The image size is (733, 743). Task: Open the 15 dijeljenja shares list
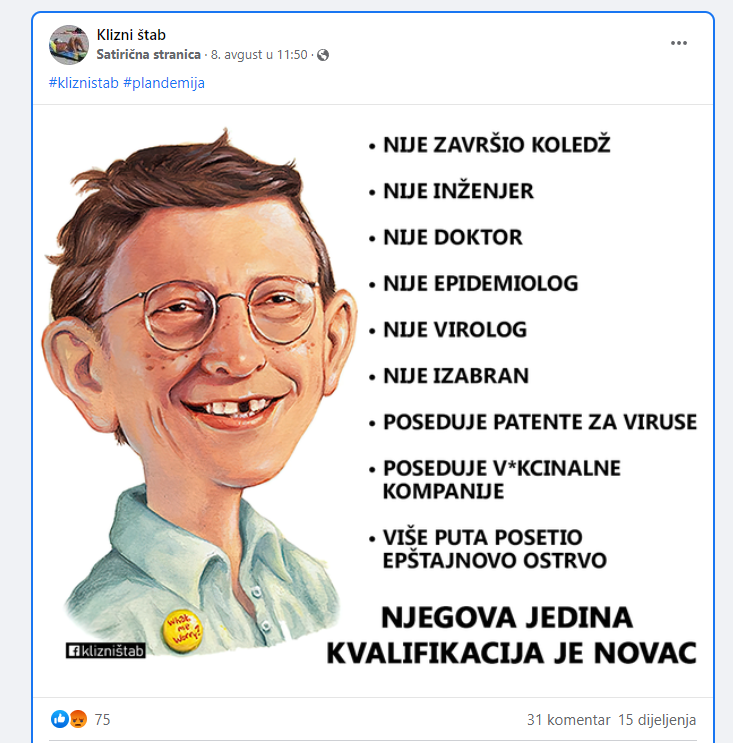(657, 720)
